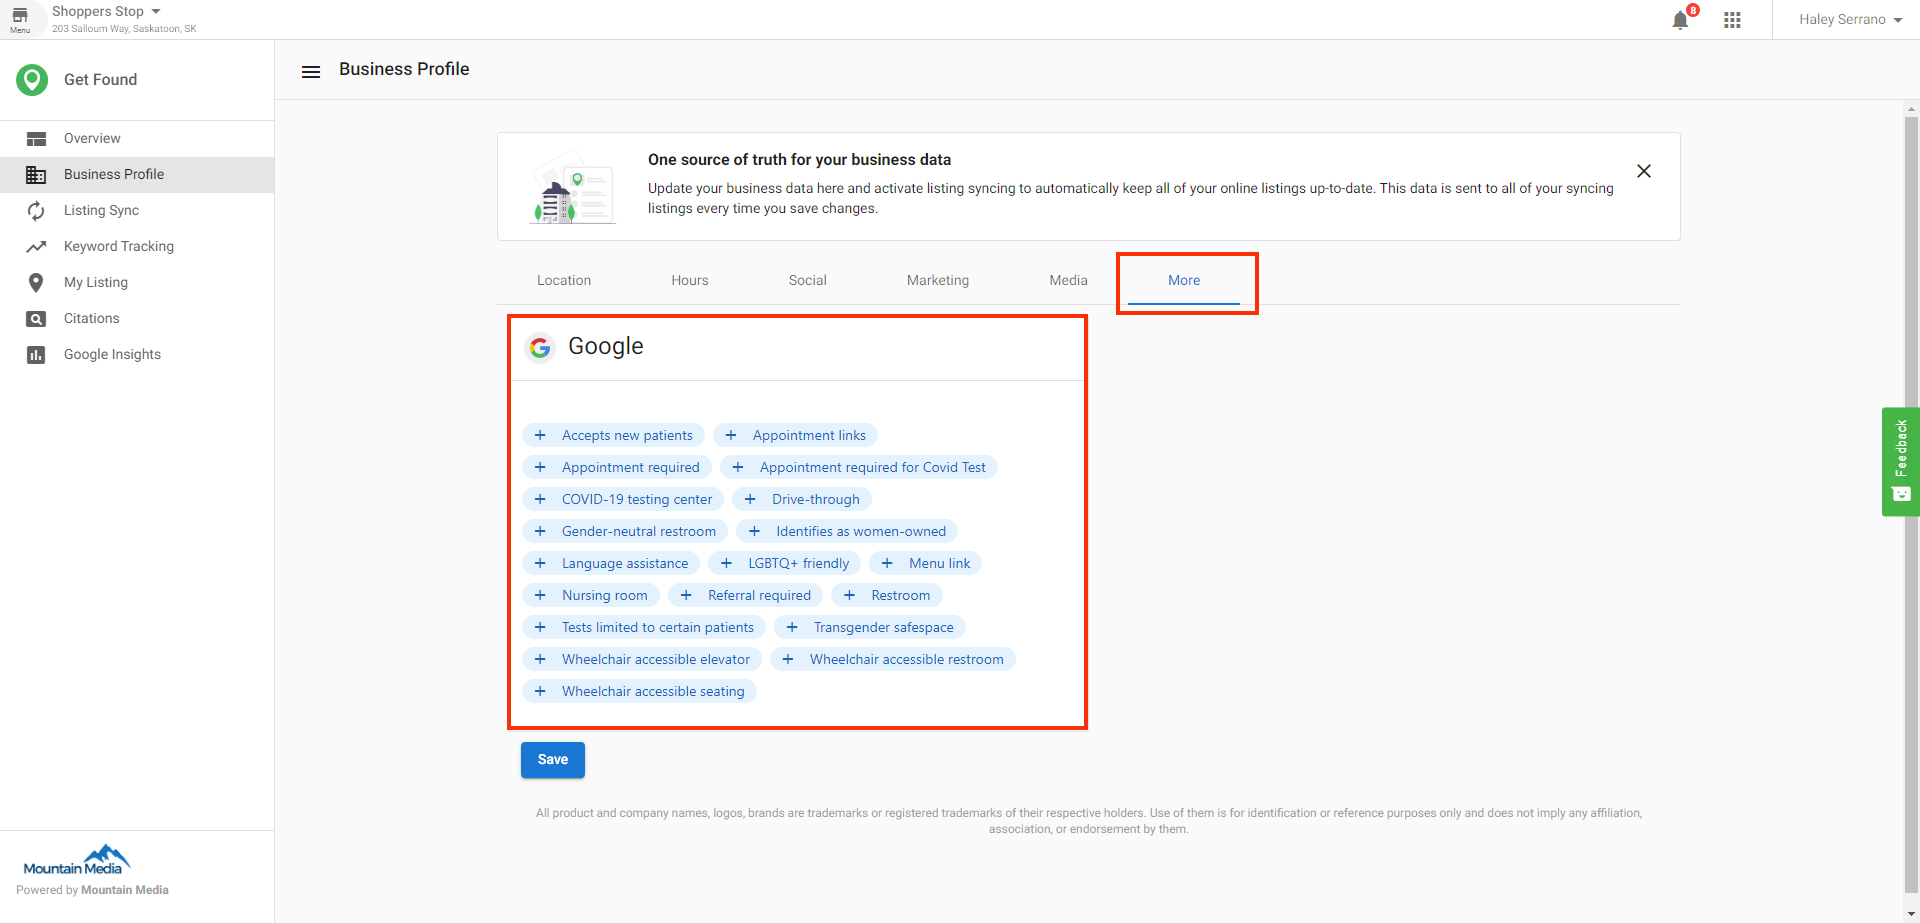This screenshot has height=923, width=1920.
Task: Enable the LGBTQ+ friendly attribute
Action: click(784, 563)
